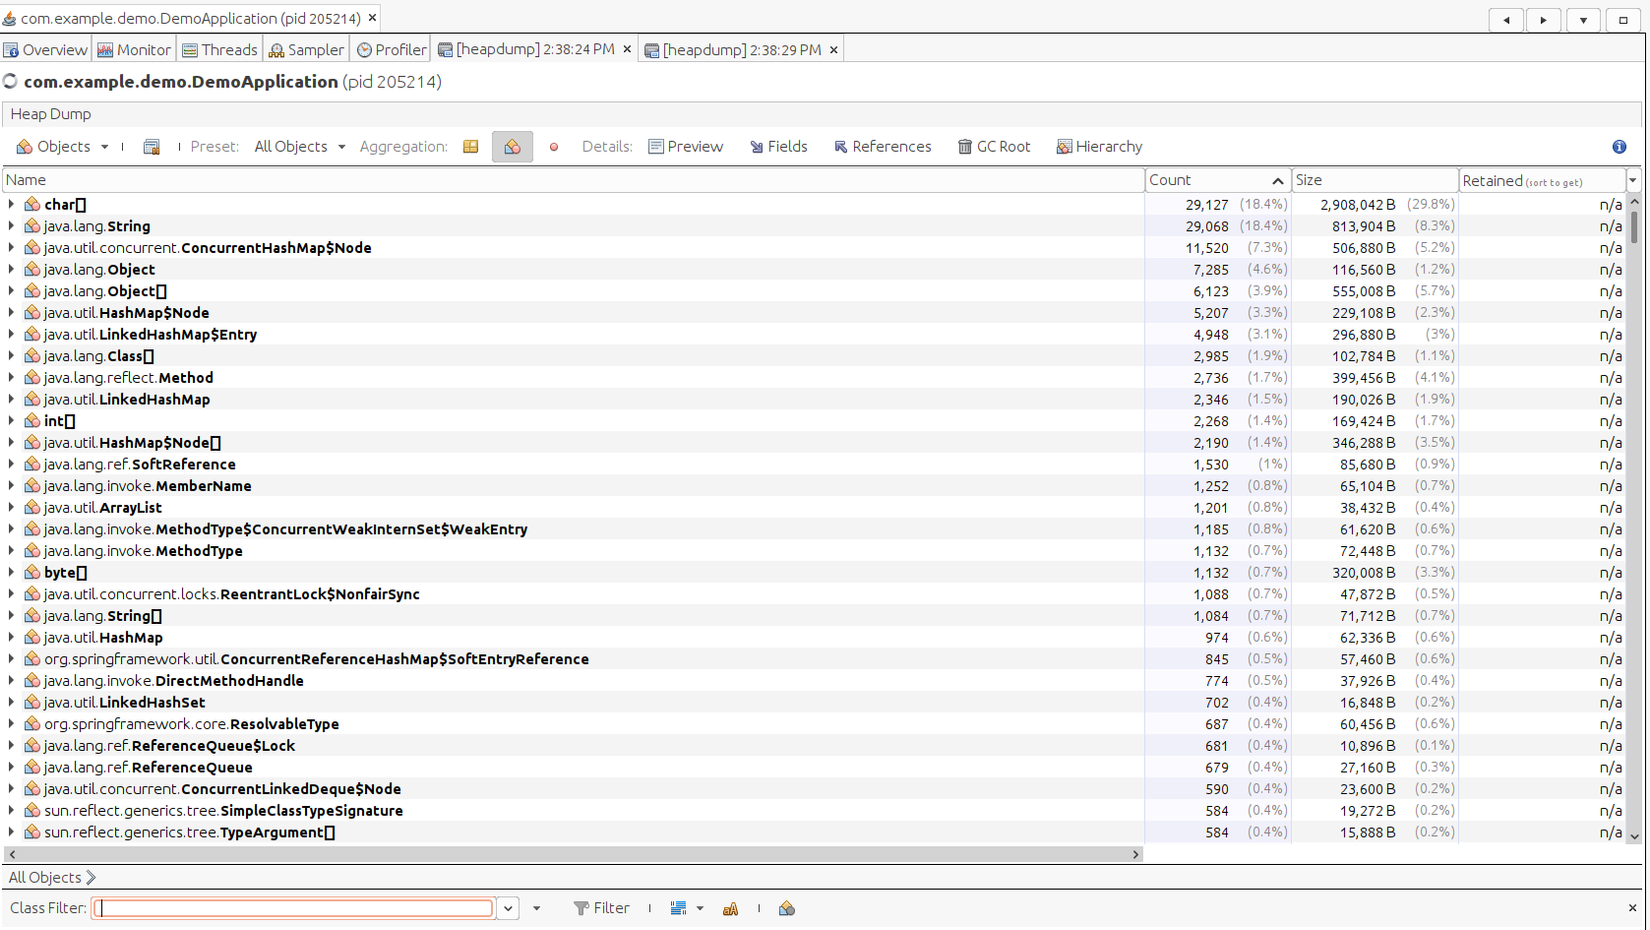Open the Sampler tab
The image size is (1650, 930).
[307, 50]
